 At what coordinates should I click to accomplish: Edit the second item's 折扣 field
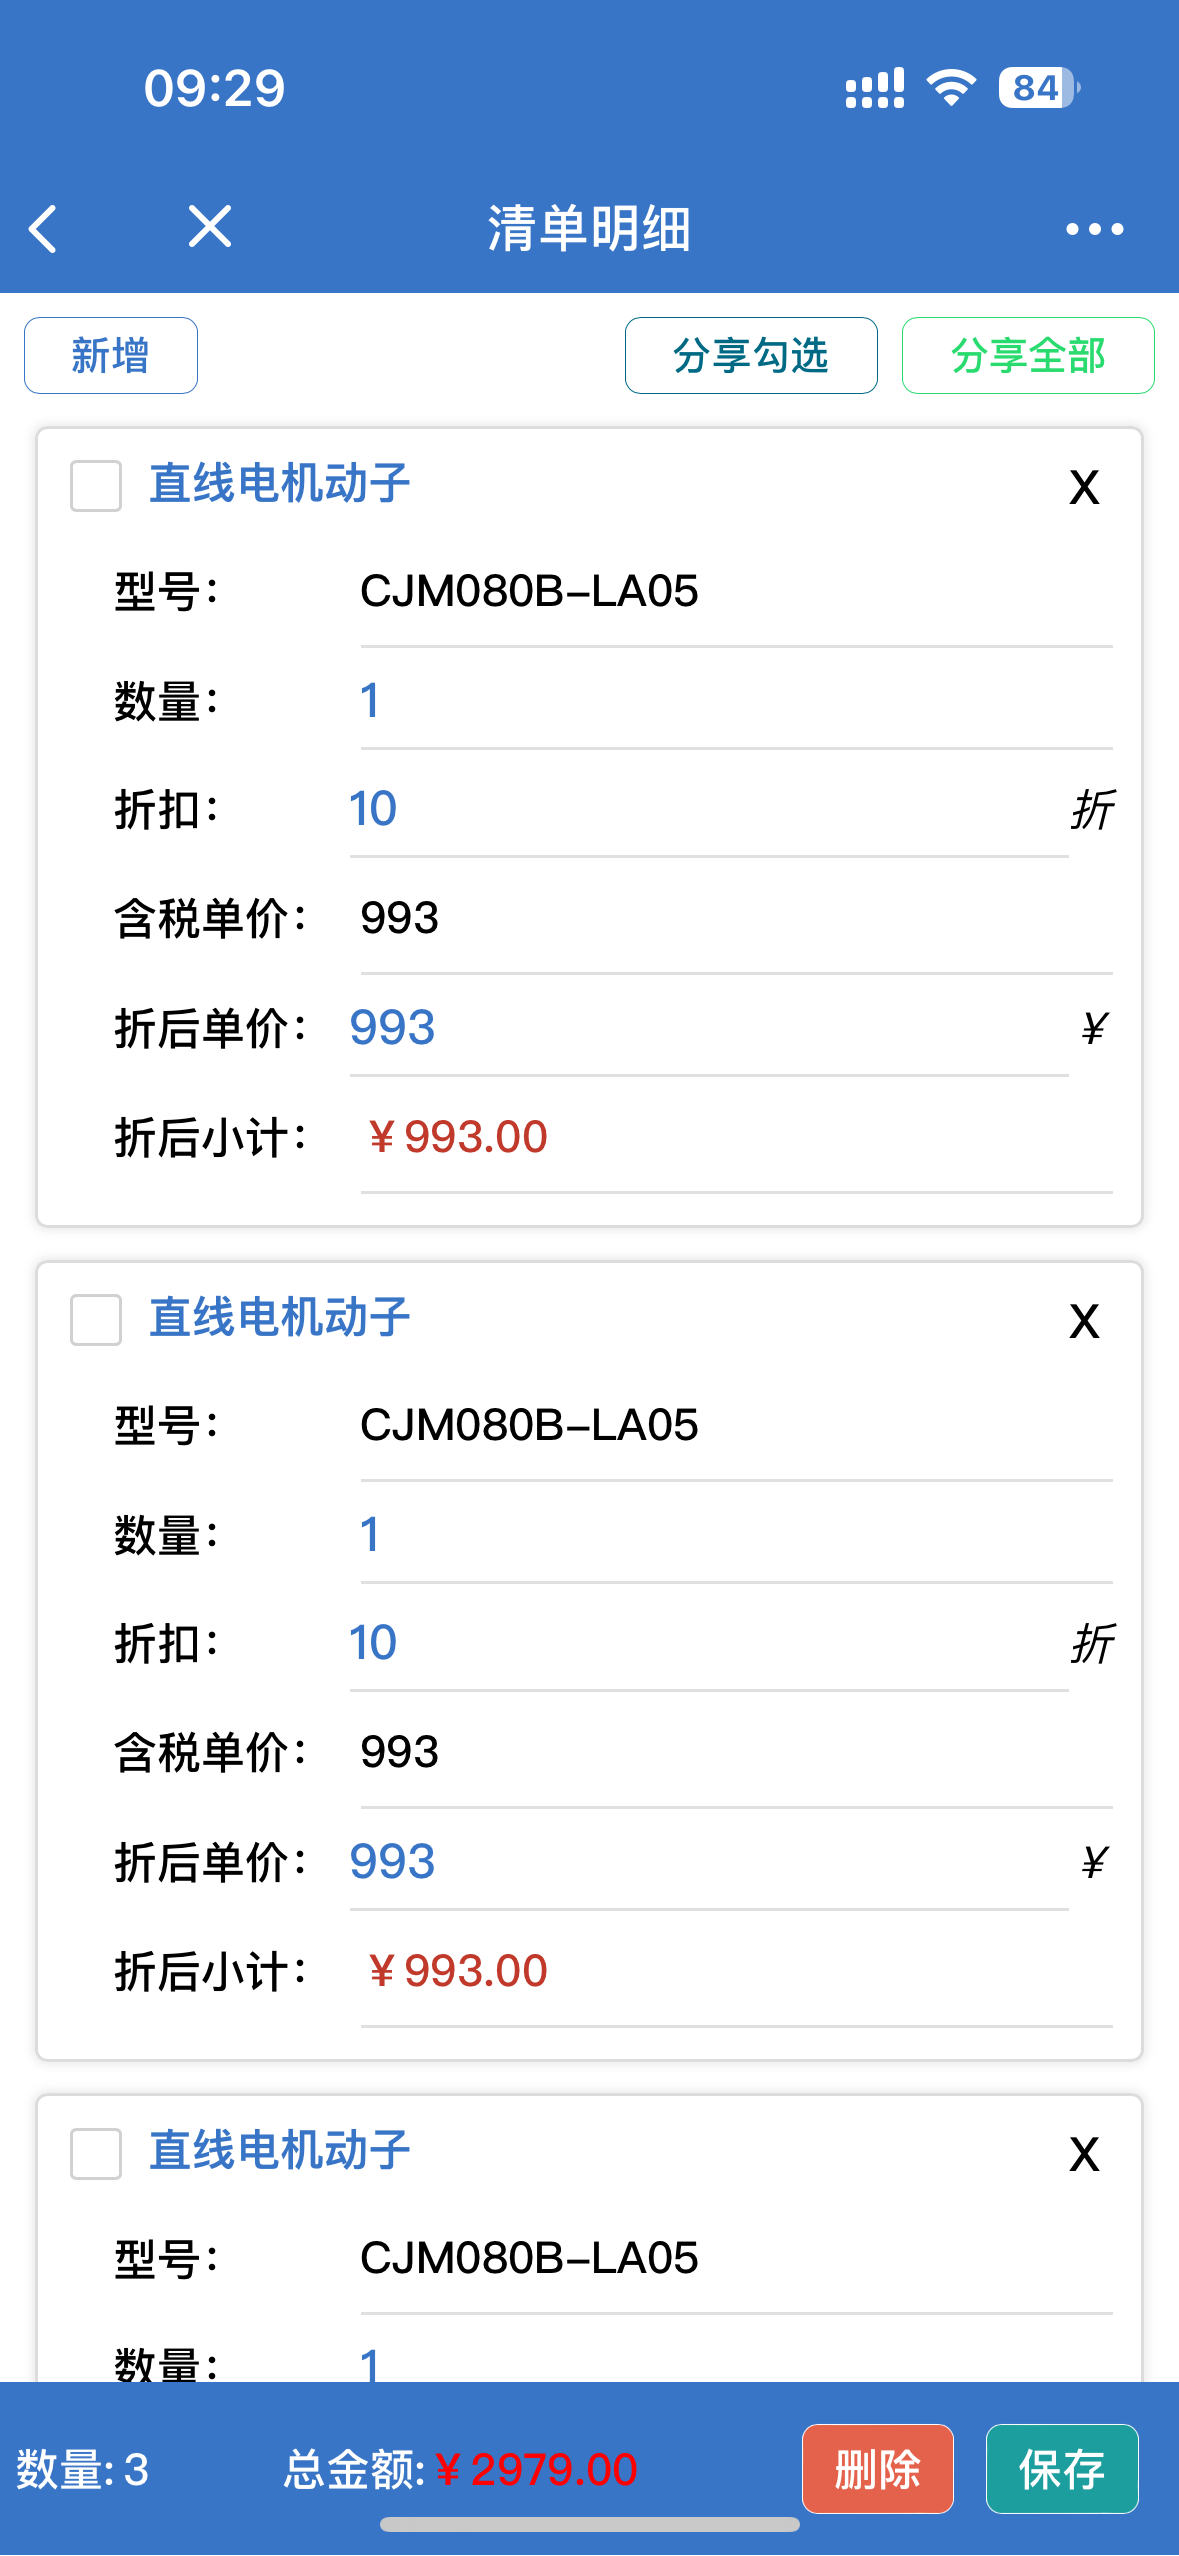pyautogui.click(x=708, y=1643)
